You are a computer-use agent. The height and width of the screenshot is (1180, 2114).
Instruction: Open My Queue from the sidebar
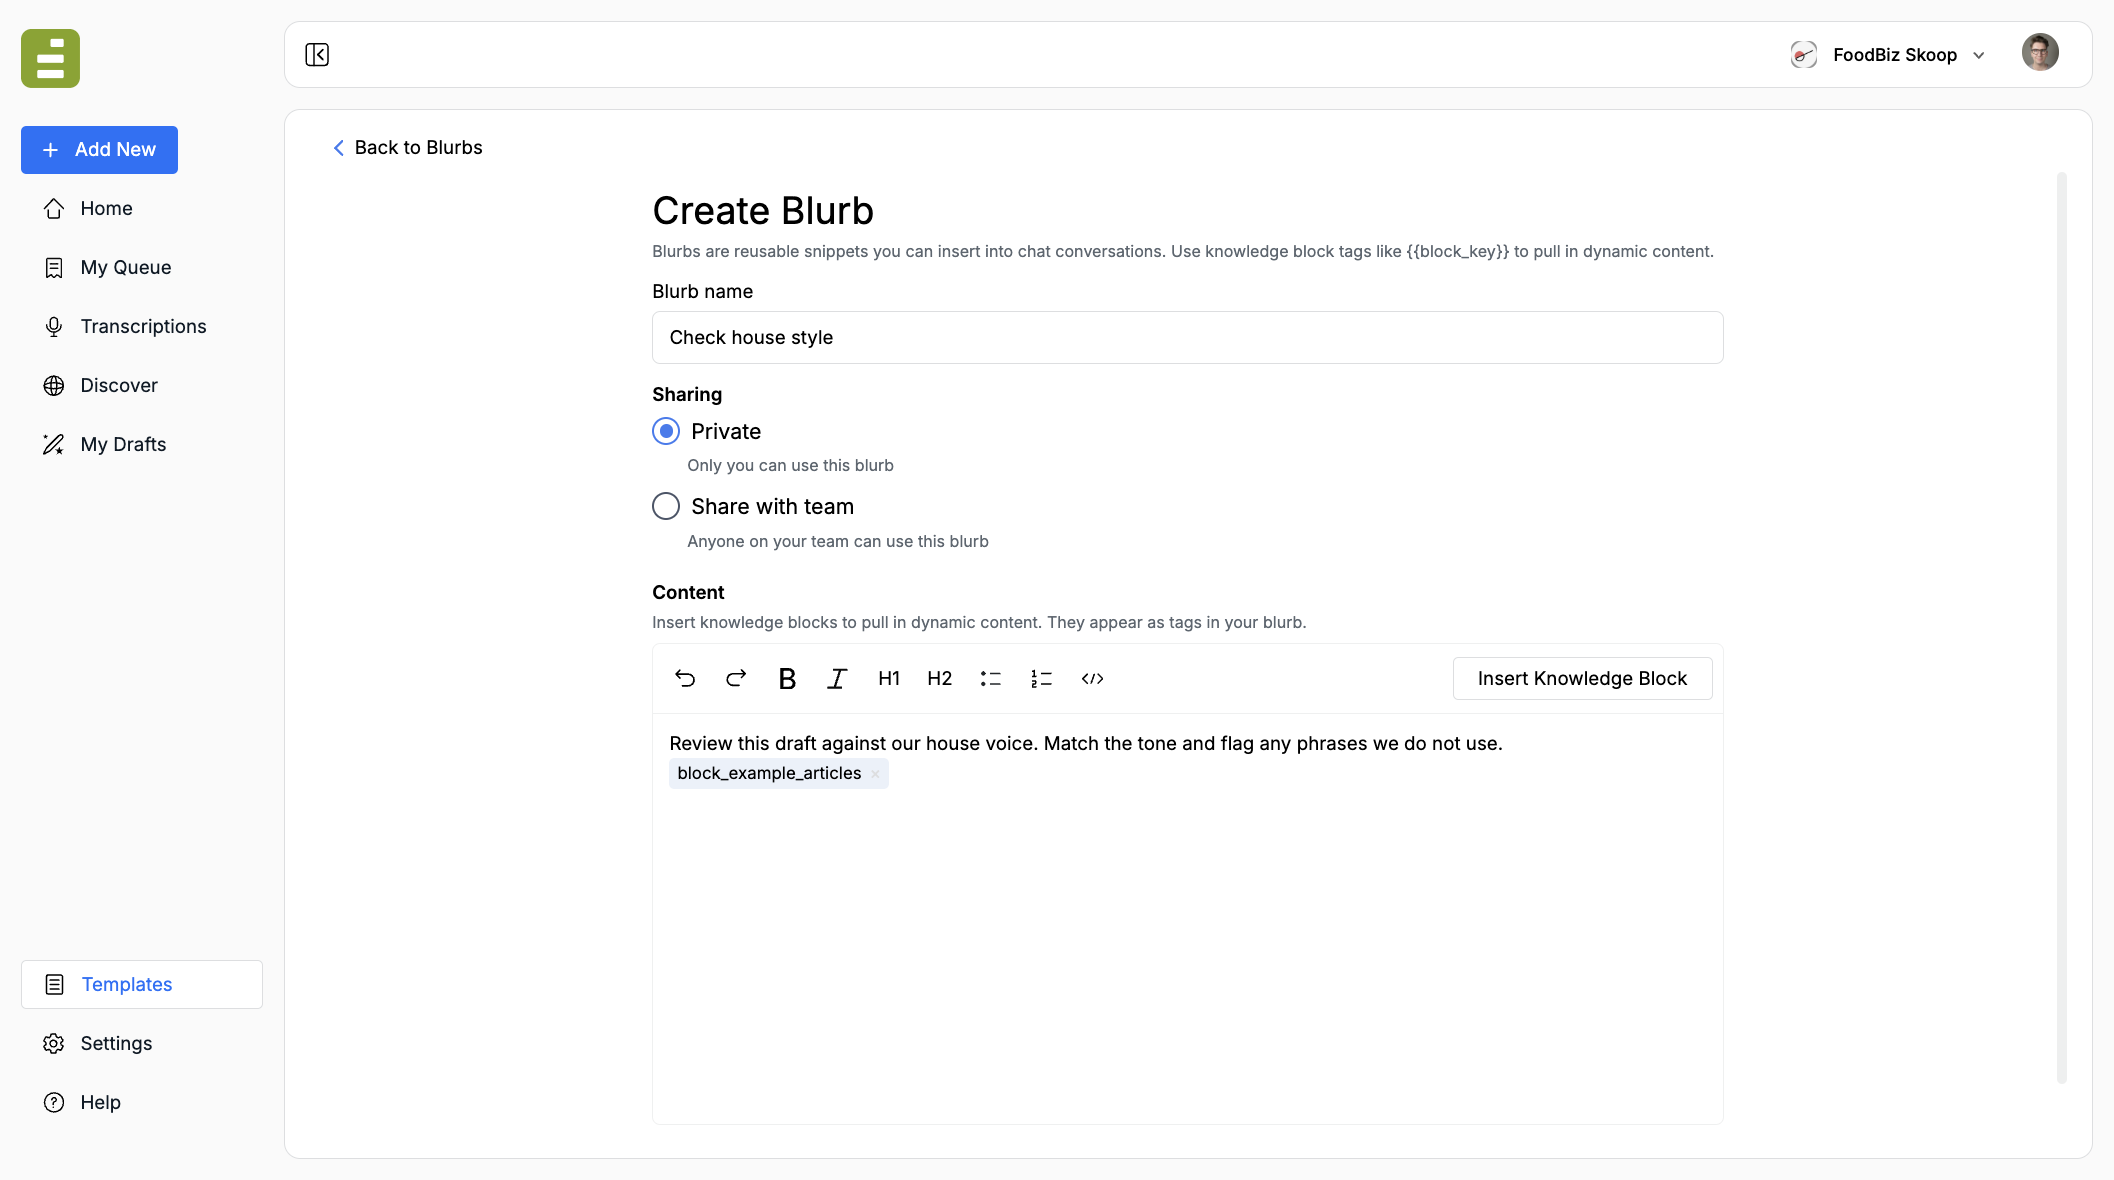pos(141,267)
